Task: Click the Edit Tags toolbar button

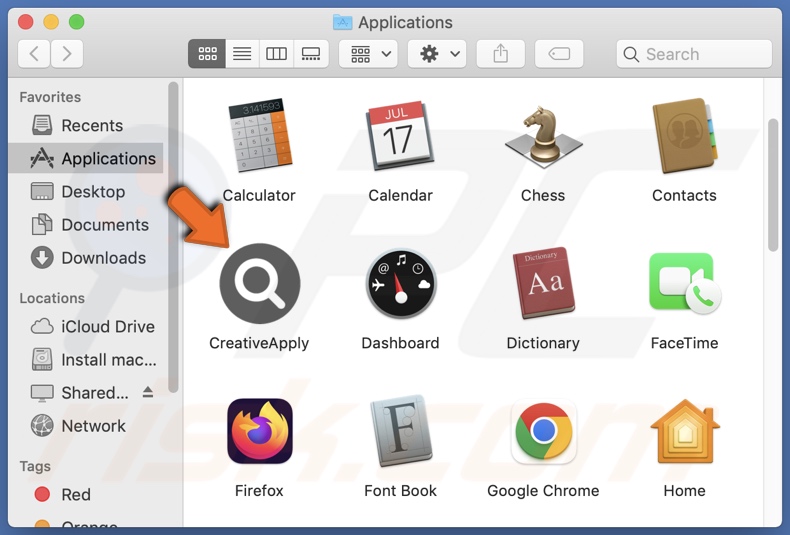Action: [559, 53]
